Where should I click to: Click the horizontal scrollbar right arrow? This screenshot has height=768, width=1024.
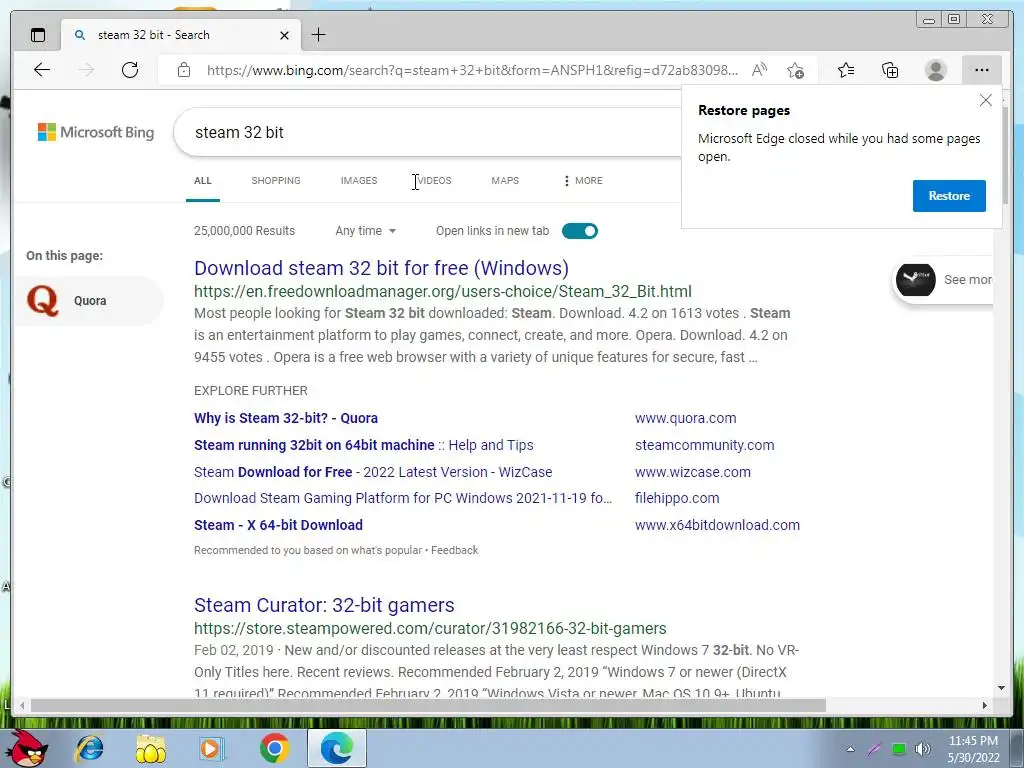coord(985,705)
